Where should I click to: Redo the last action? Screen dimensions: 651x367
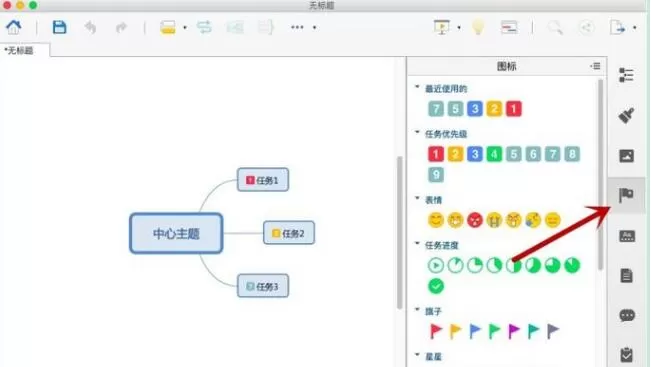coord(121,28)
